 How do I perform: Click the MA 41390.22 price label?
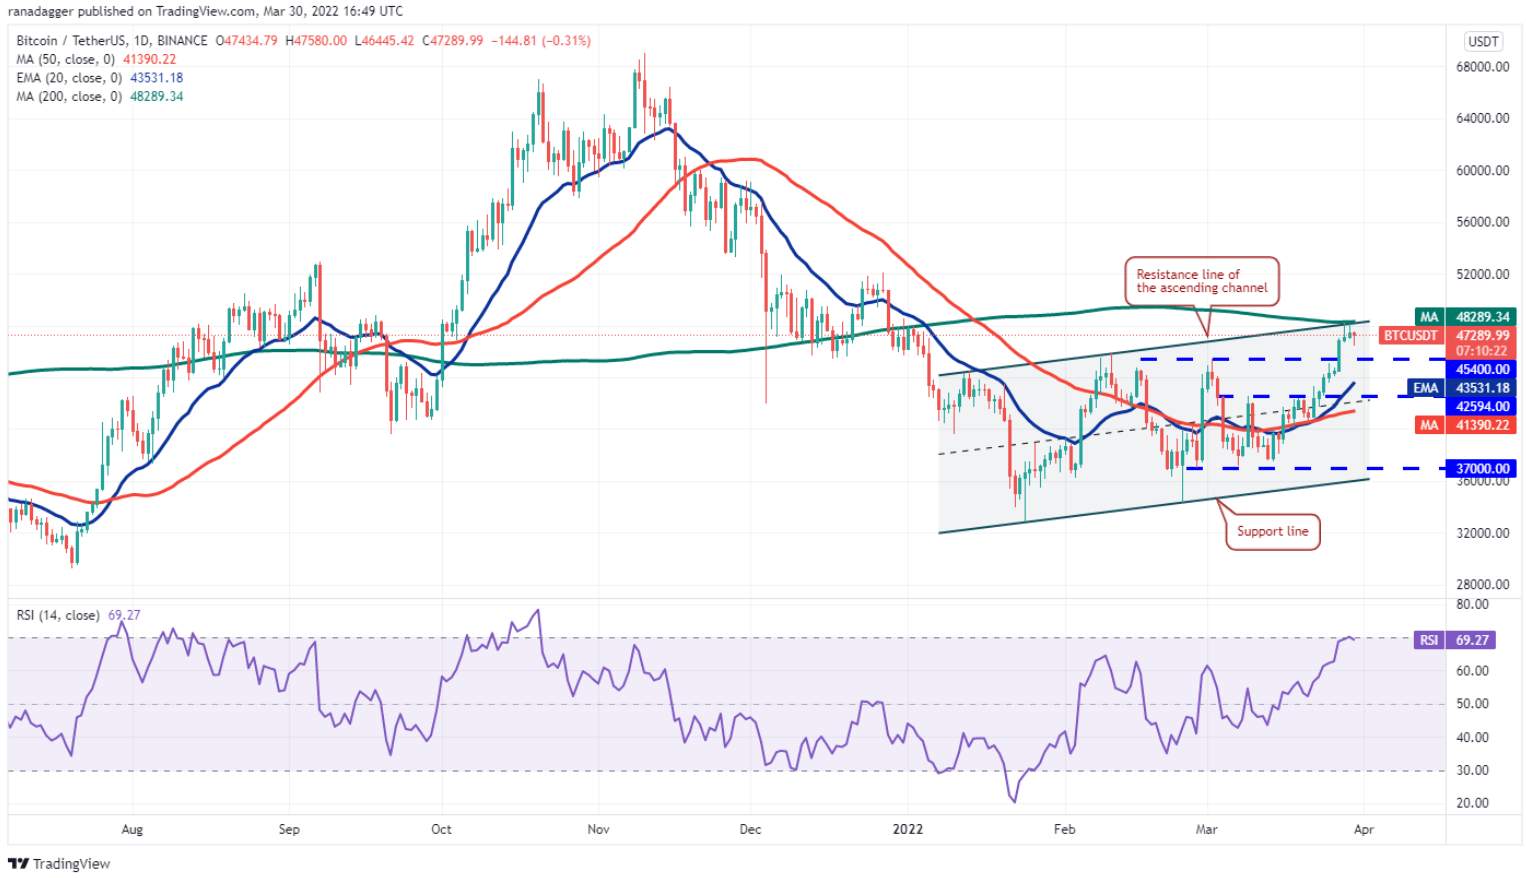click(1465, 425)
